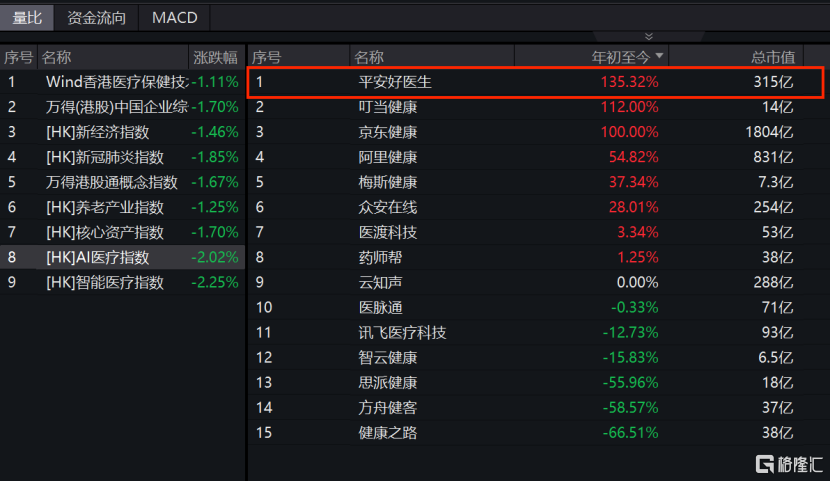Image resolution: width=830 pixels, height=481 pixels.
Task: Click the 健康之路 row at bottom
Action: (388, 432)
